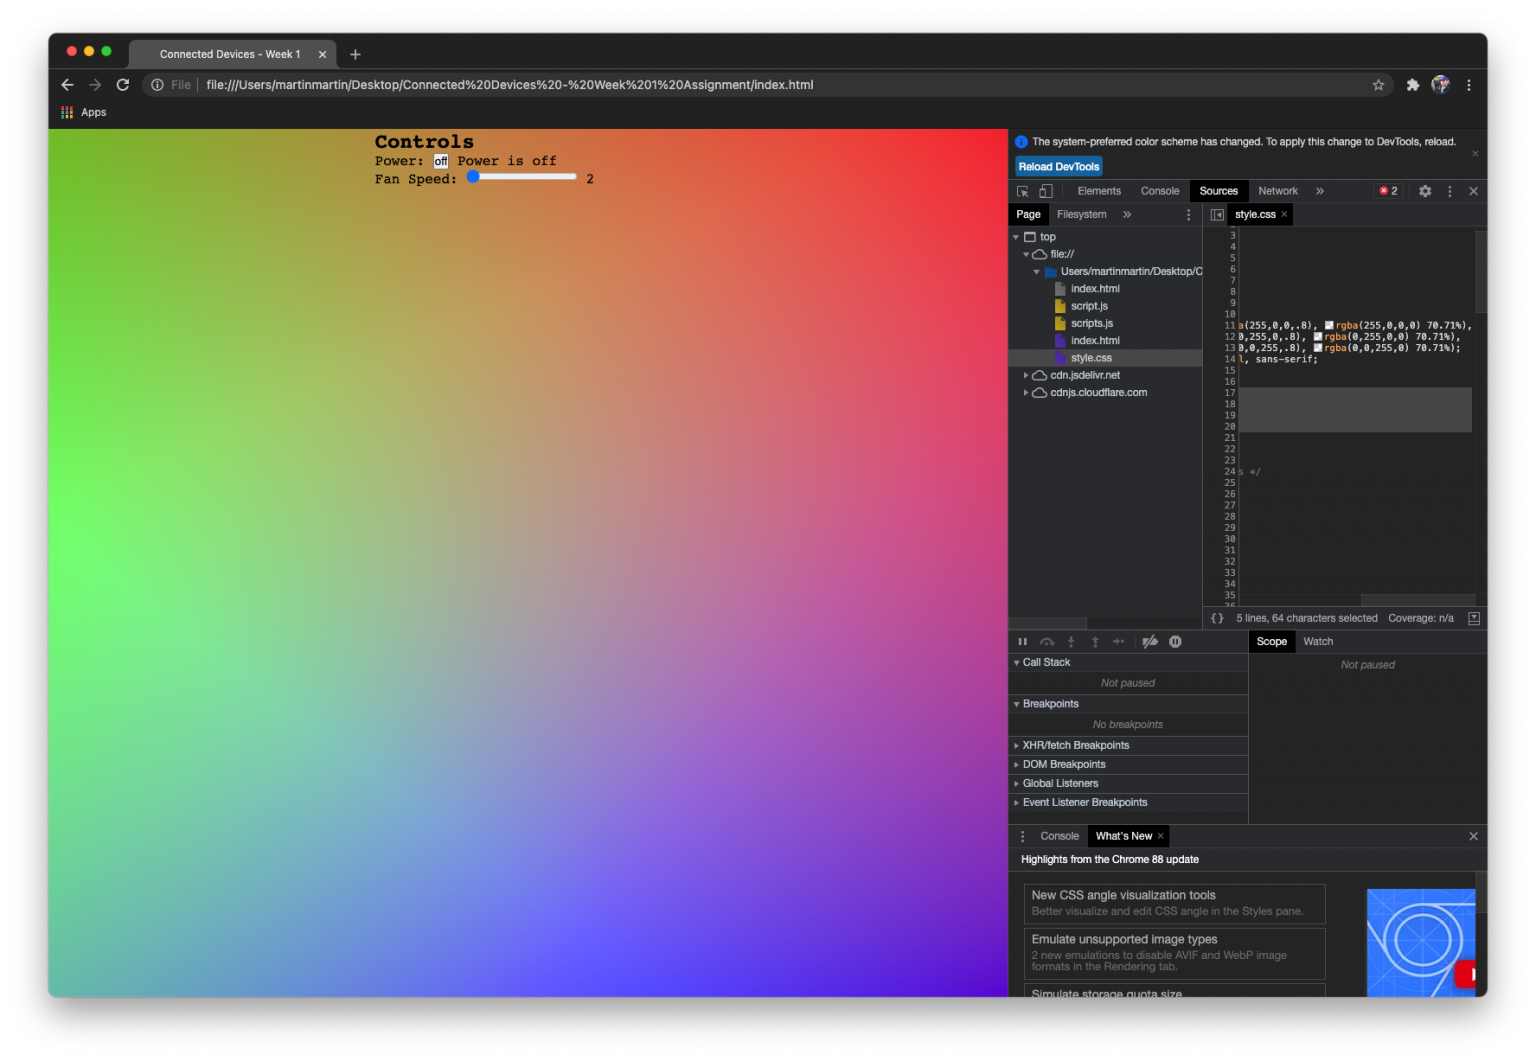Screen dimensions: 1536x1061
Task: Bookmark this page with star icon
Action: point(1378,85)
